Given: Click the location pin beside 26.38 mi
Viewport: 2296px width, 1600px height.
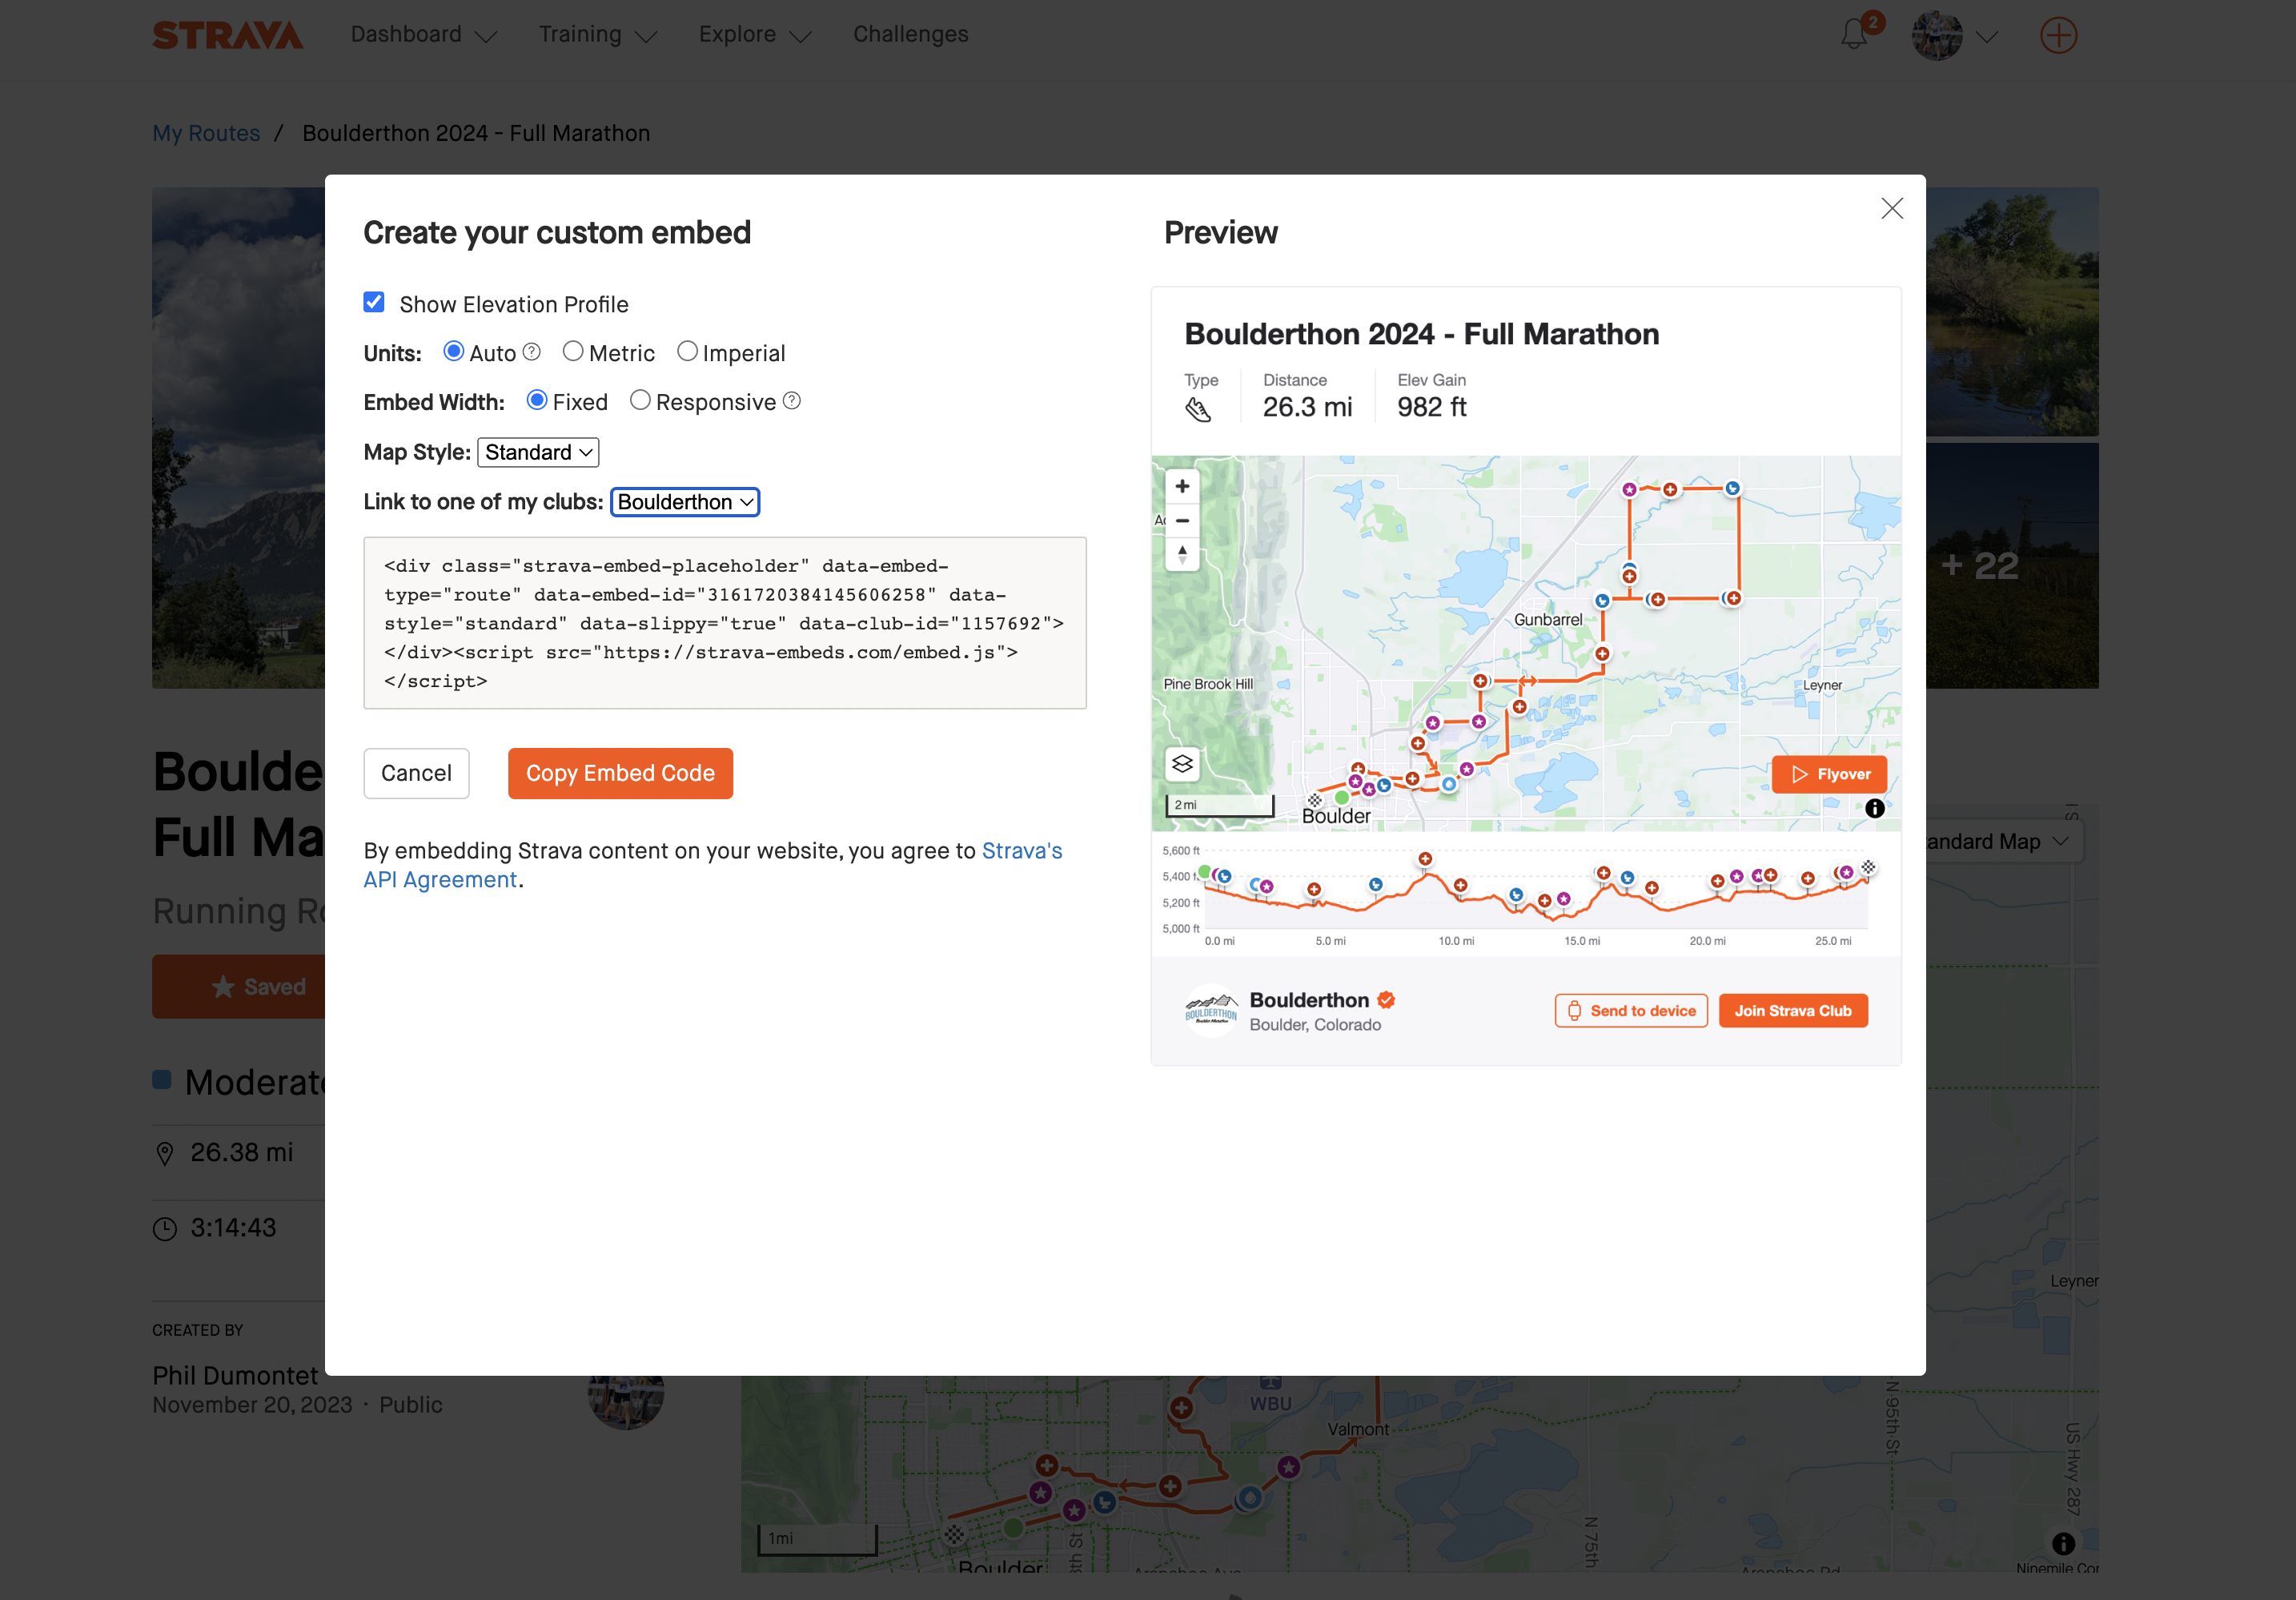Looking at the screenshot, I should coord(165,1153).
